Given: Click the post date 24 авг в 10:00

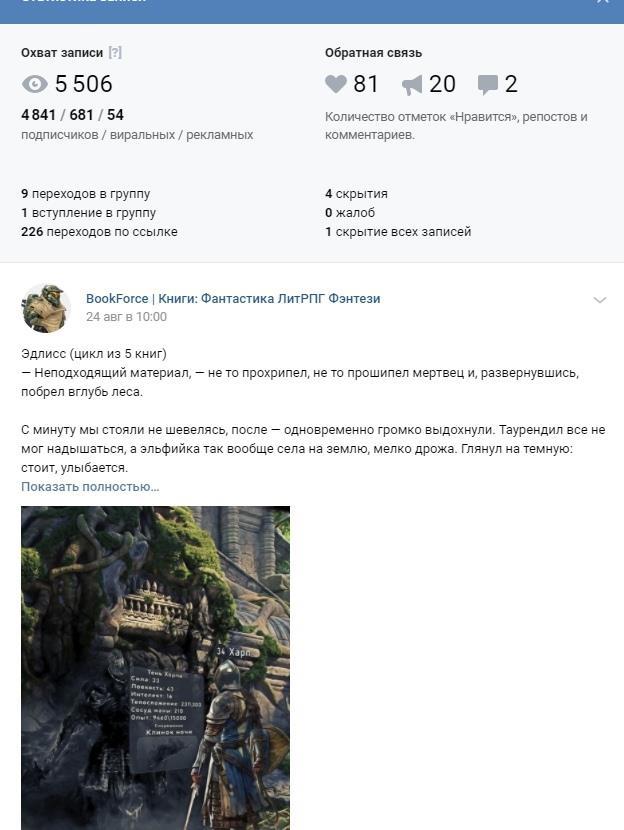Looking at the screenshot, I should (126, 317).
